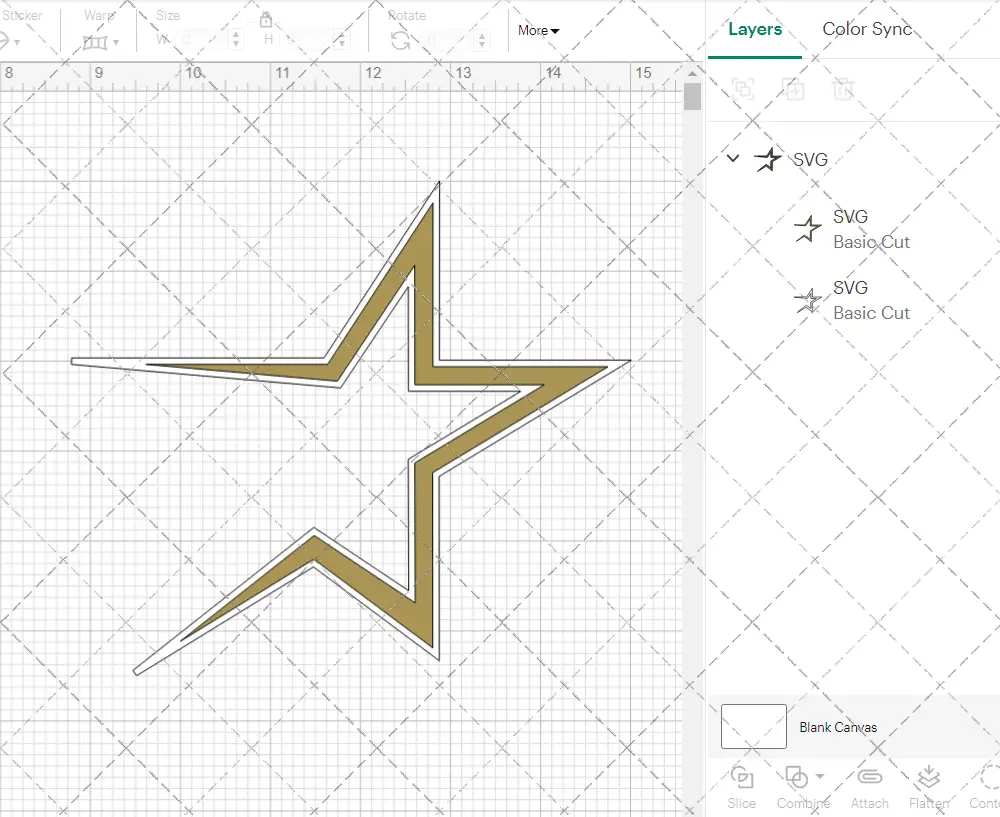Viewport: 1000px width, 817px height.
Task: Click the Rotate angle input field
Action: point(448,40)
